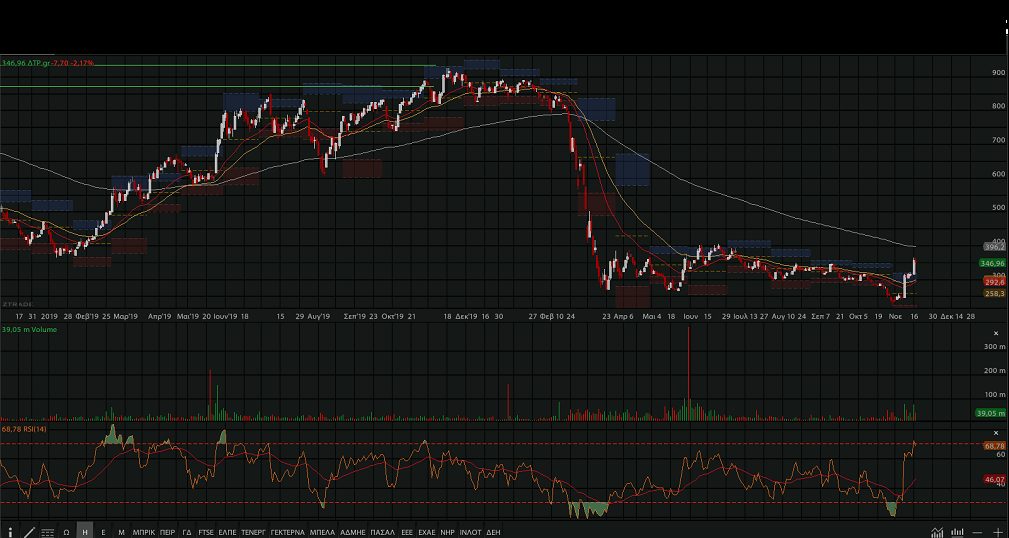Viewport: 1009px width, 538px height.
Task: Select the line drawing tool
Action: [28, 532]
